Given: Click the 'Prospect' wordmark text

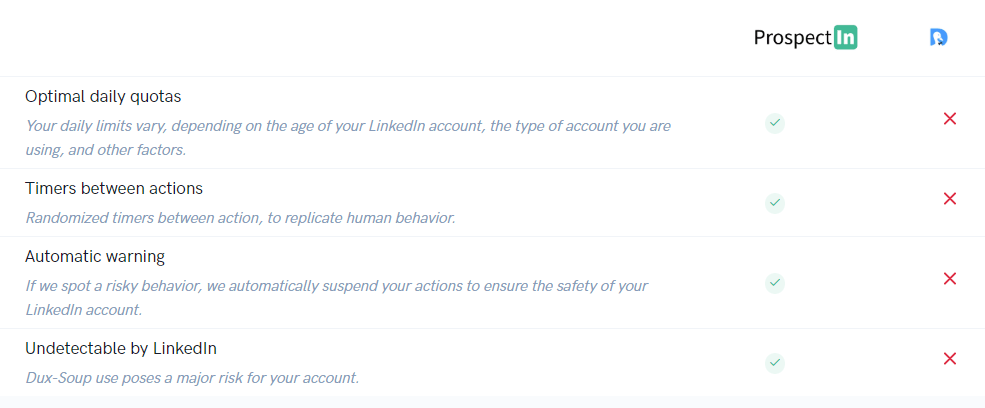Looking at the screenshot, I should pyautogui.click(x=793, y=38).
